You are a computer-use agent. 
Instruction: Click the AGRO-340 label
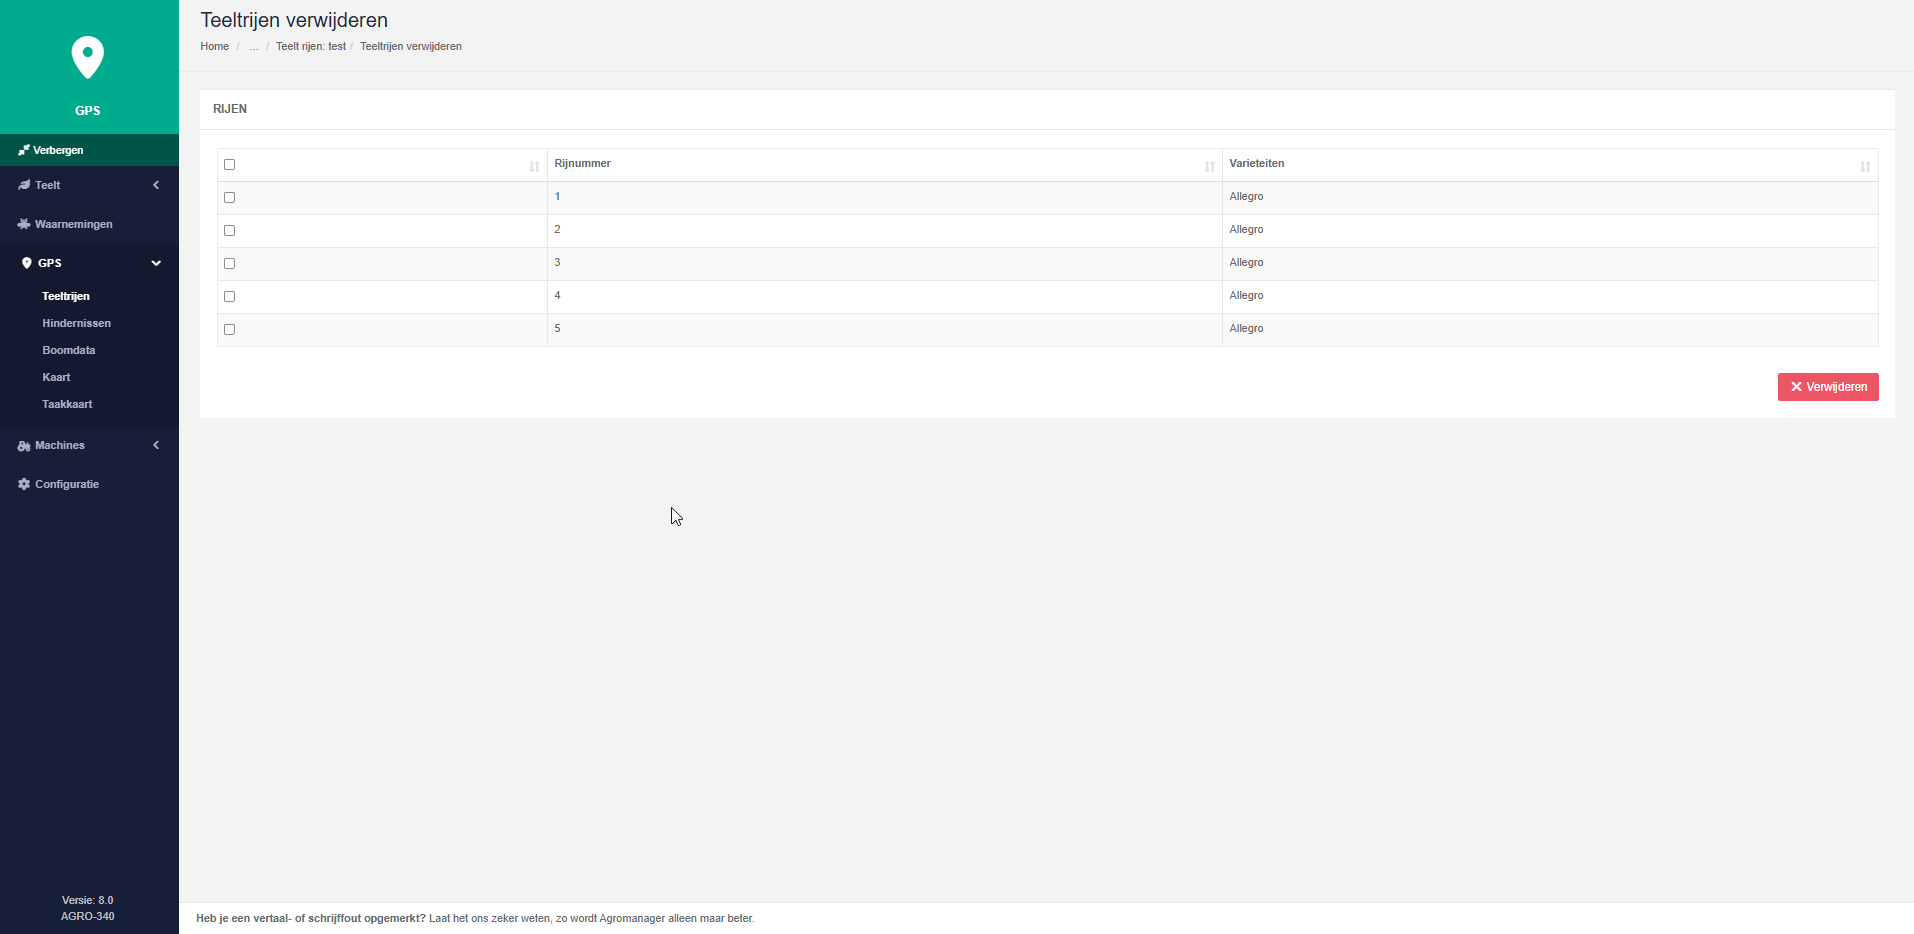[88, 916]
